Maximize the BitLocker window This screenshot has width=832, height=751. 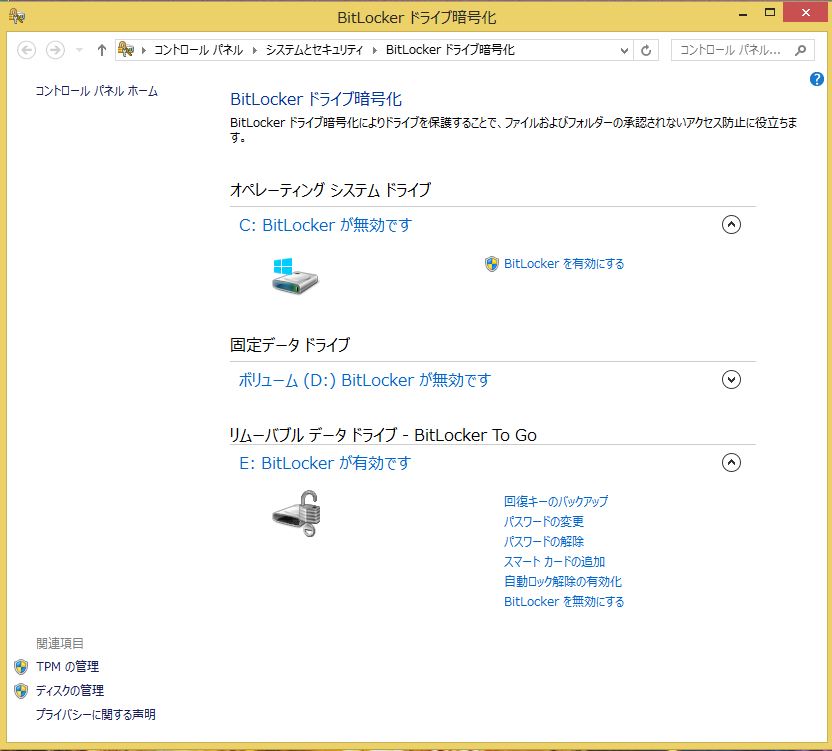[770, 13]
